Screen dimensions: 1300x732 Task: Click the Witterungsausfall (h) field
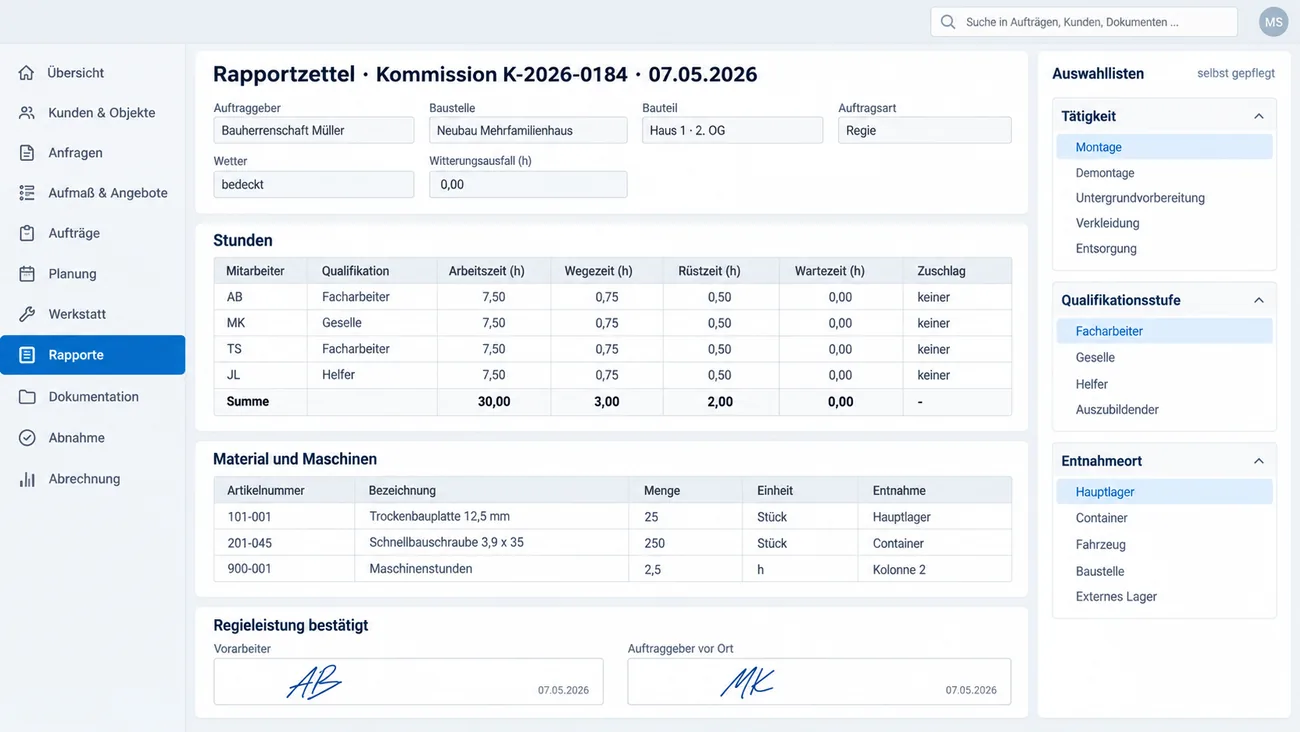click(528, 184)
